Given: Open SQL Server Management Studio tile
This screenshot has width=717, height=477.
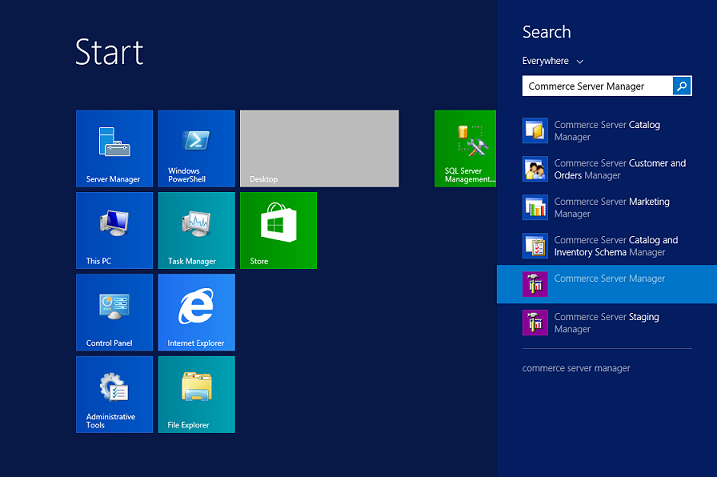Looking at the screenshot, I should click(x=465, y=148).
